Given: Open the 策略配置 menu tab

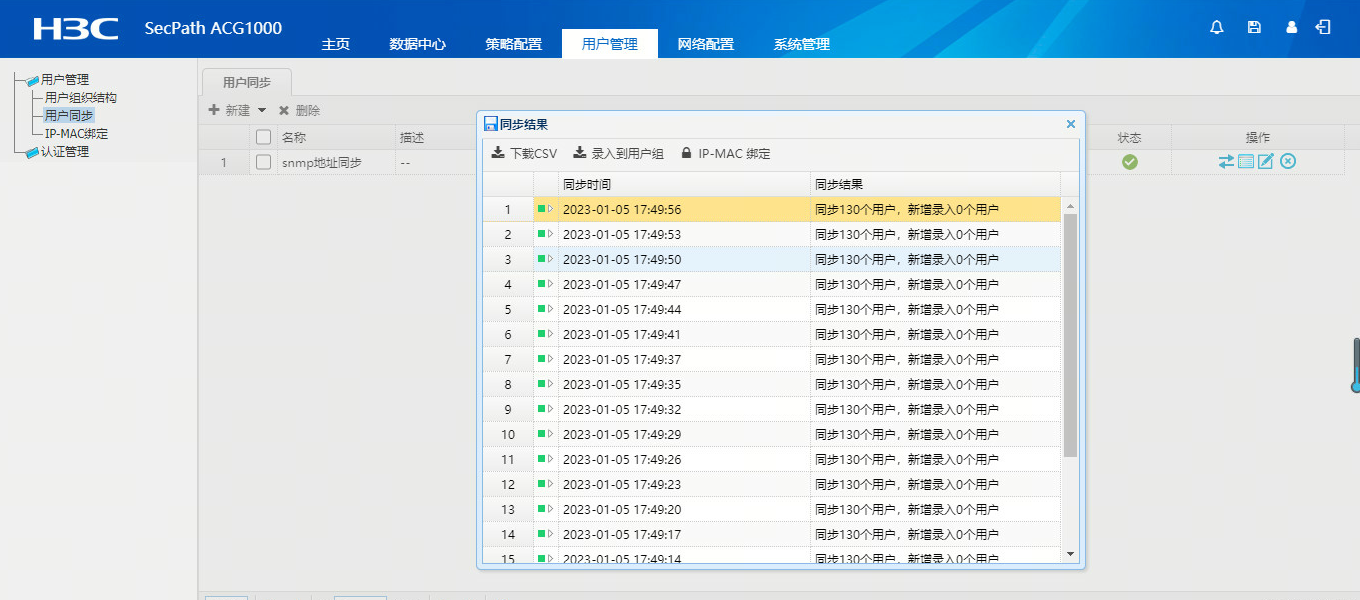Looking at the screenshot, I should point(514,44).
